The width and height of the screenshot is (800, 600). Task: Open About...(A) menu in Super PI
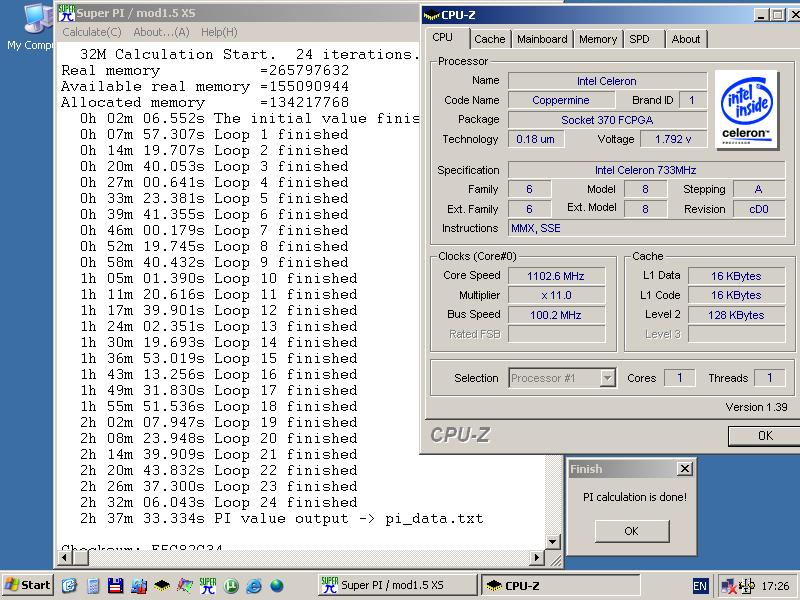[161, 32]
